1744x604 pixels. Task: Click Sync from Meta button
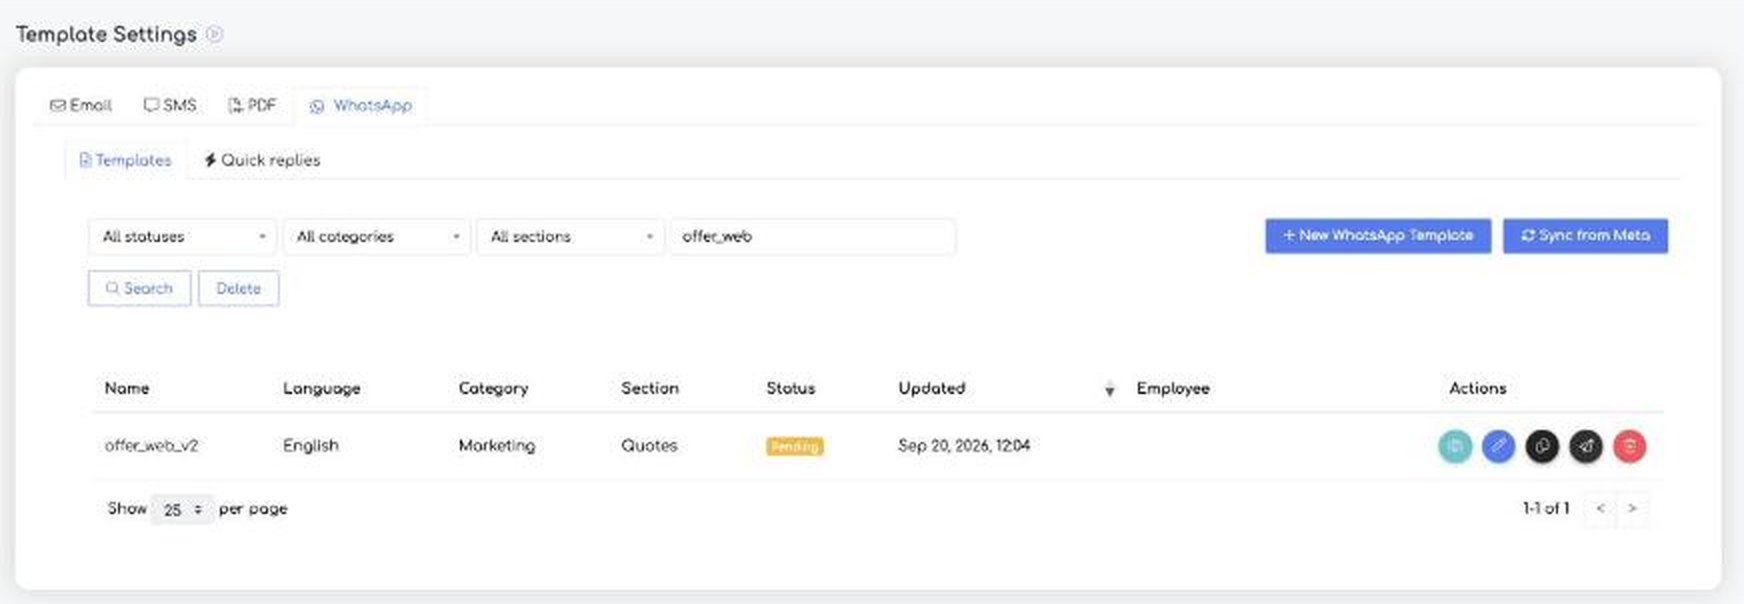[x=1585, y=236]
